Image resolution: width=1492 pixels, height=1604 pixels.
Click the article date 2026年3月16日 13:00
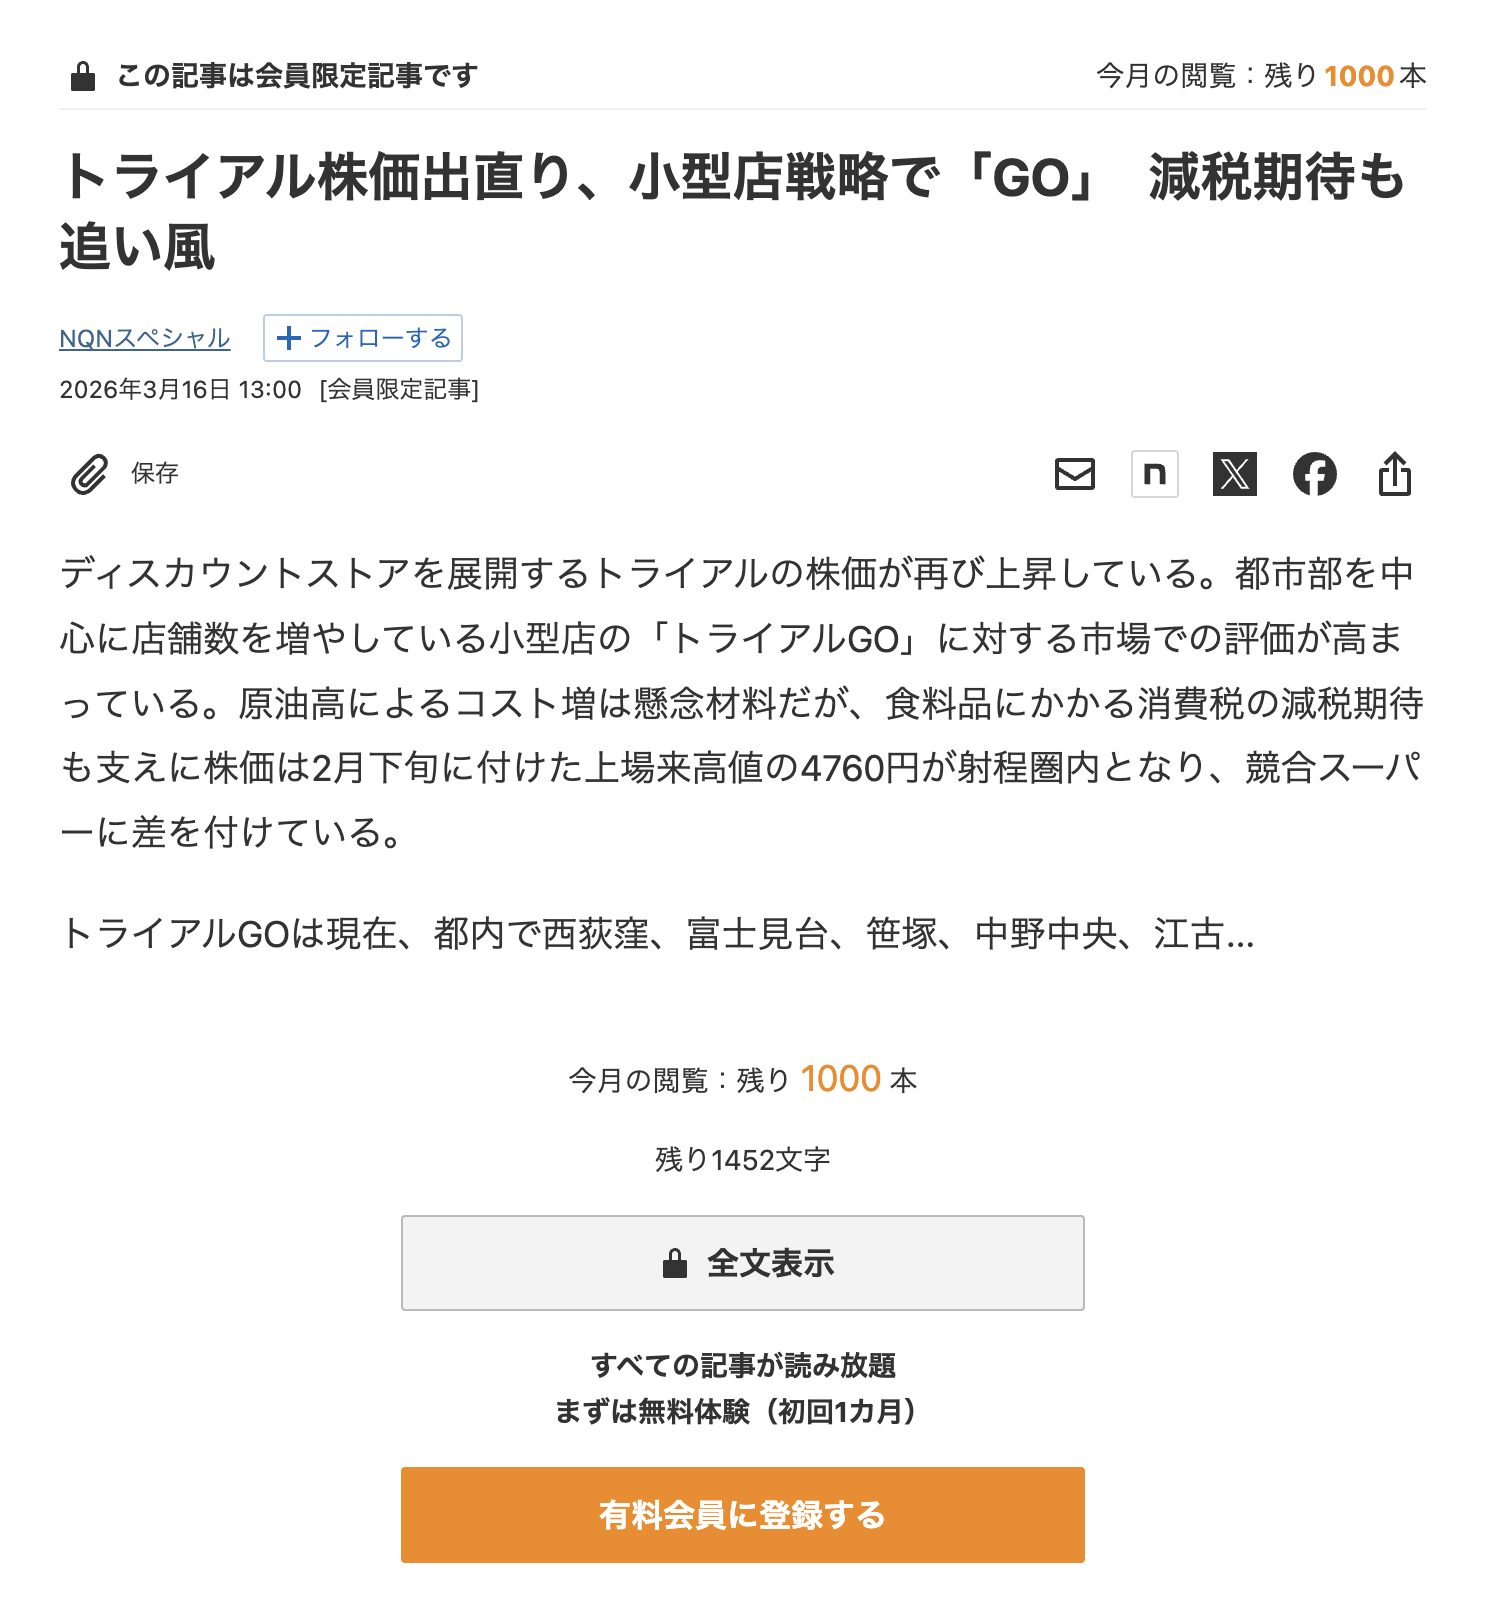180,390
